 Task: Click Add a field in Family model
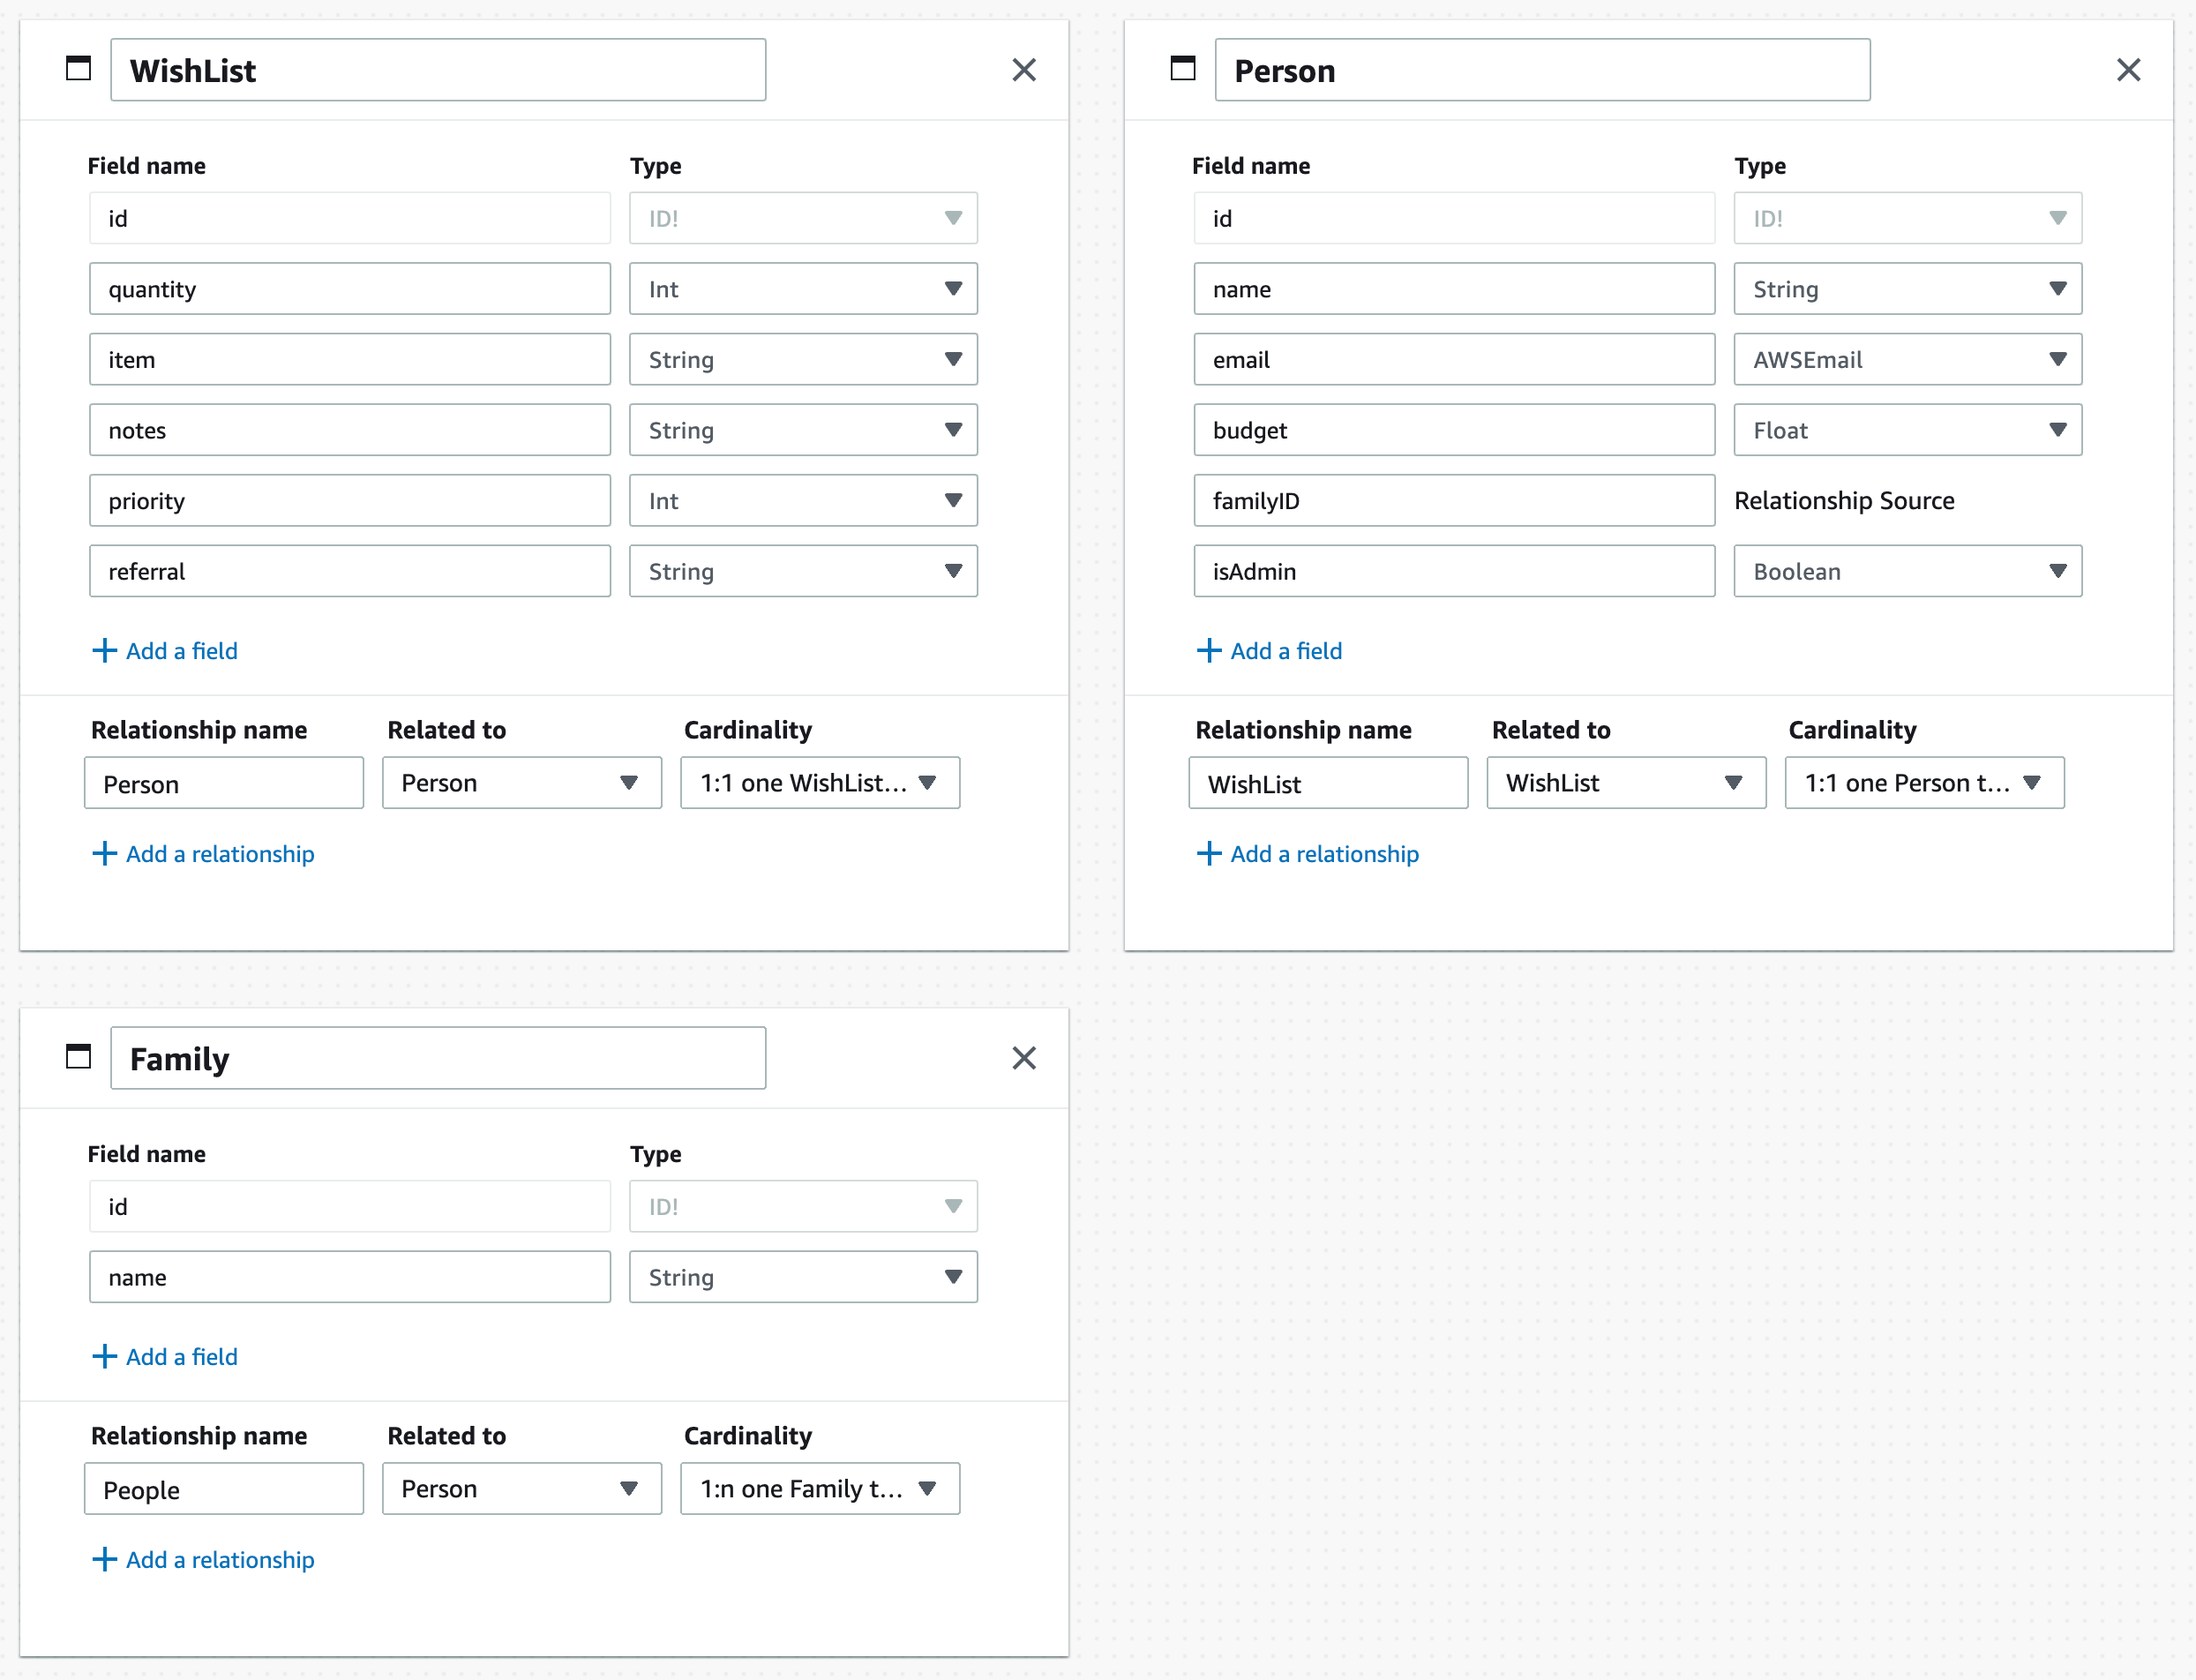point(164,1357)
